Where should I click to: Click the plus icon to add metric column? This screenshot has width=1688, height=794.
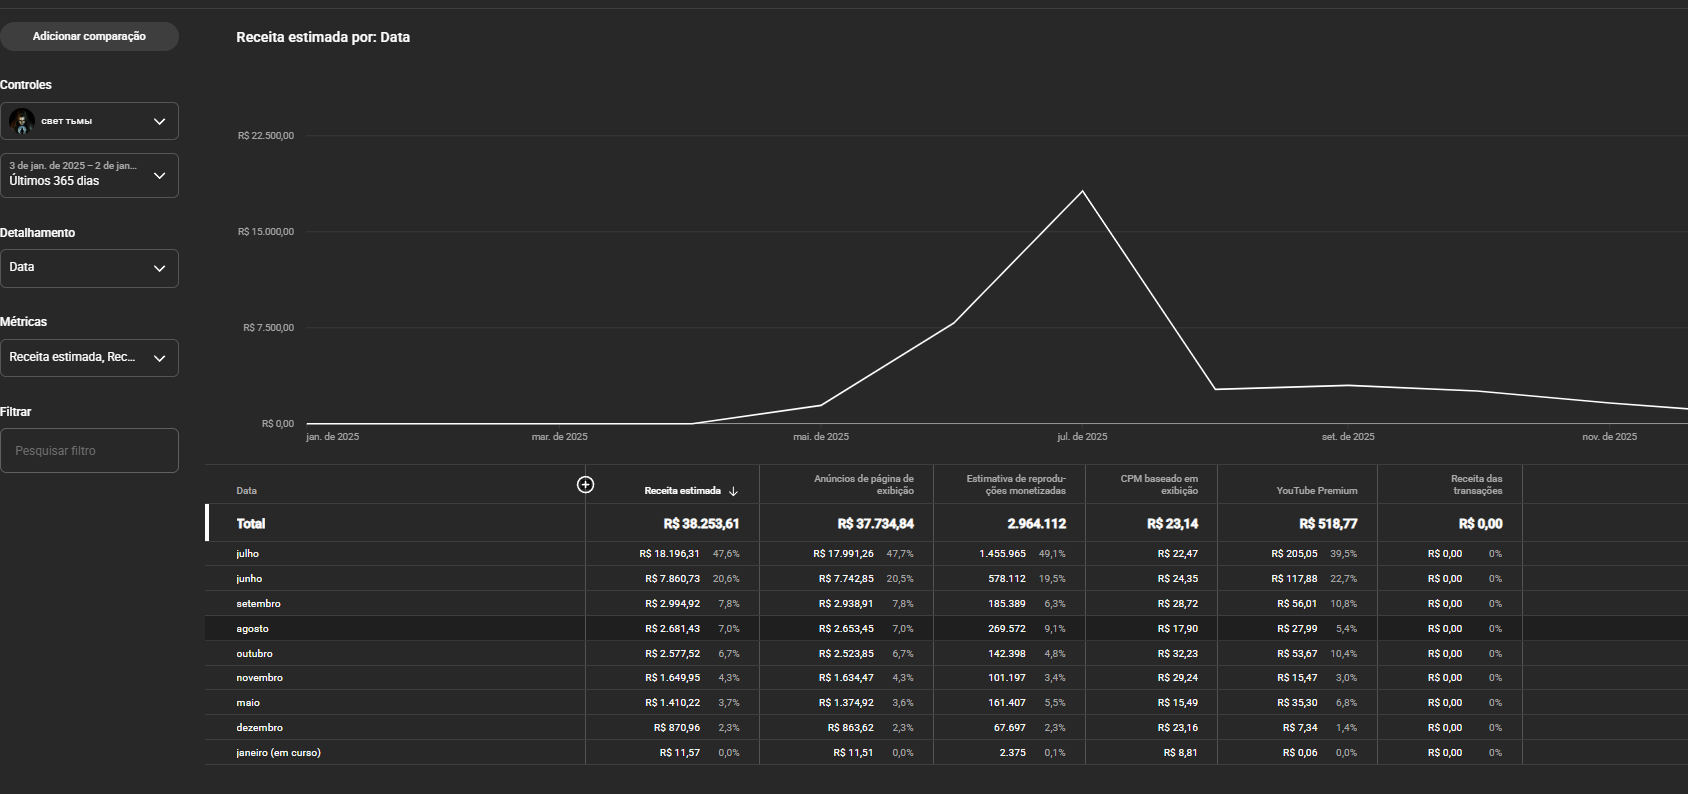point(585,485)
